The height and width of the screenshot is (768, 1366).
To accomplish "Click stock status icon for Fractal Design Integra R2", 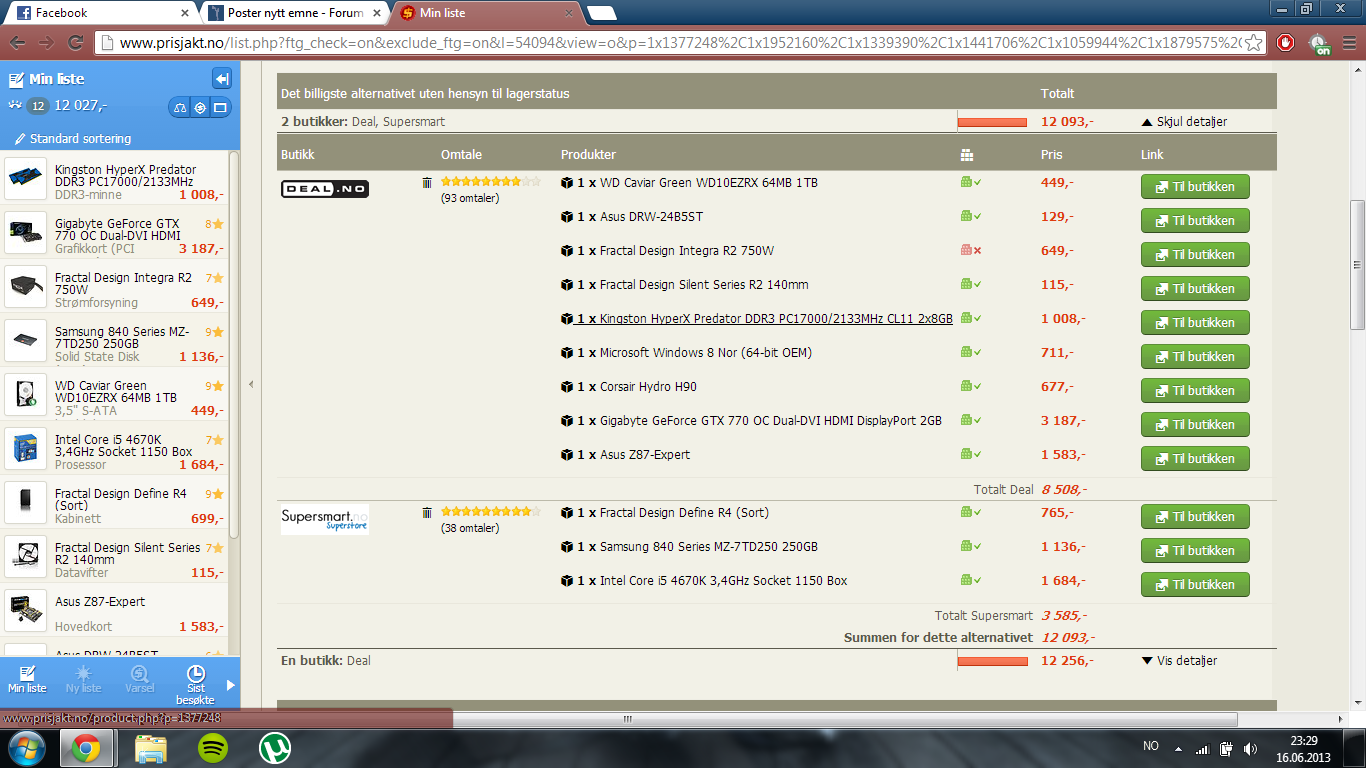I will pyautogui.click(x=971, y=251).
